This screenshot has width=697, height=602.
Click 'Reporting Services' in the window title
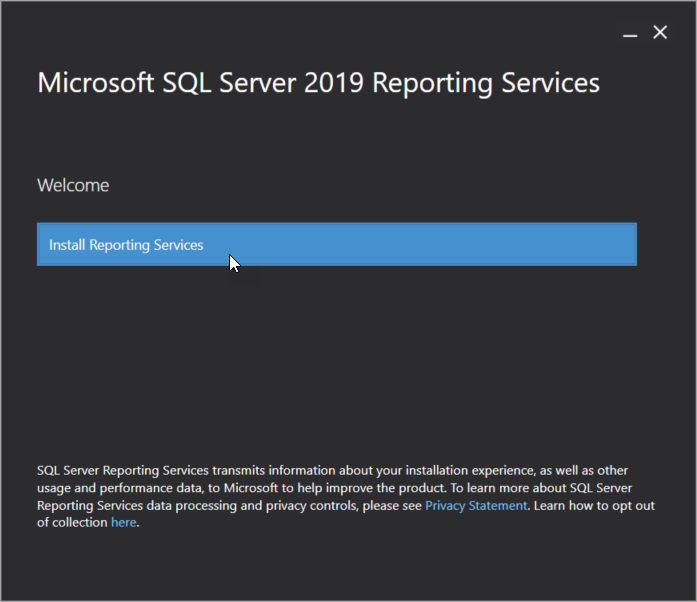pyautogui.click(x=486, y=83)
